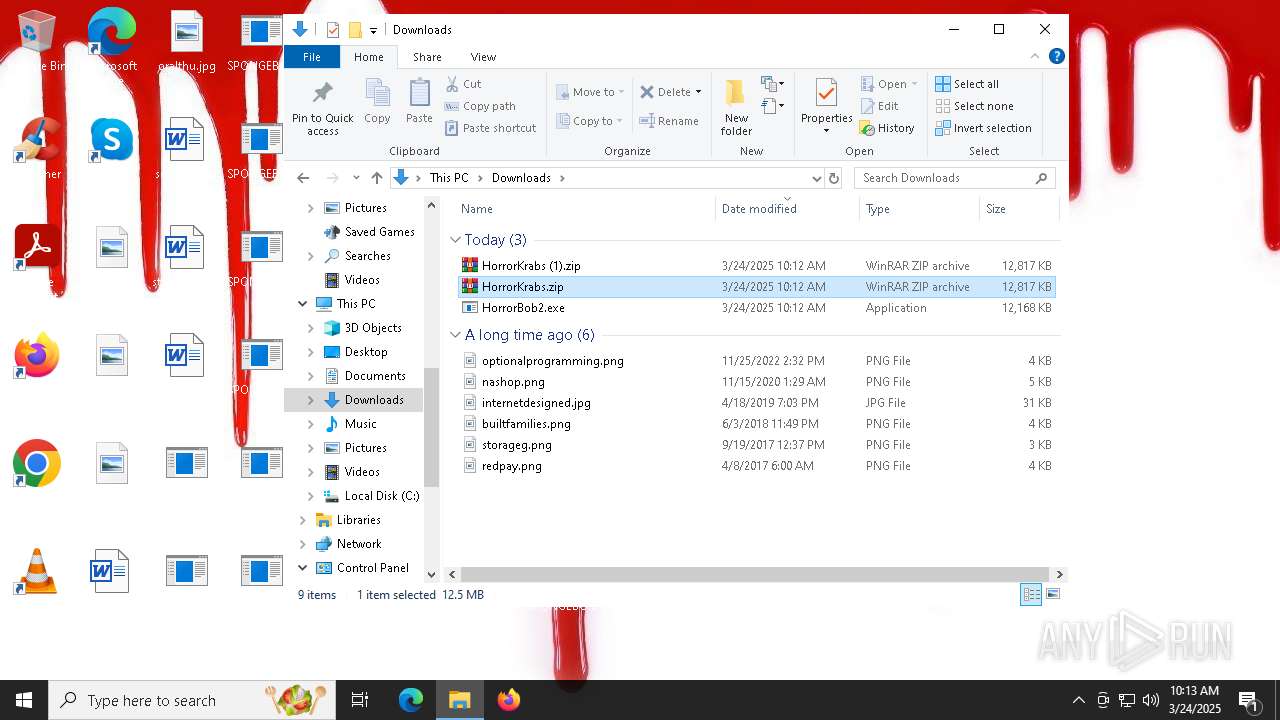Image resolution: width=1280 pixels, height=720 pixels.
Task: Sort by Size column header
Action: (1018, 209)
